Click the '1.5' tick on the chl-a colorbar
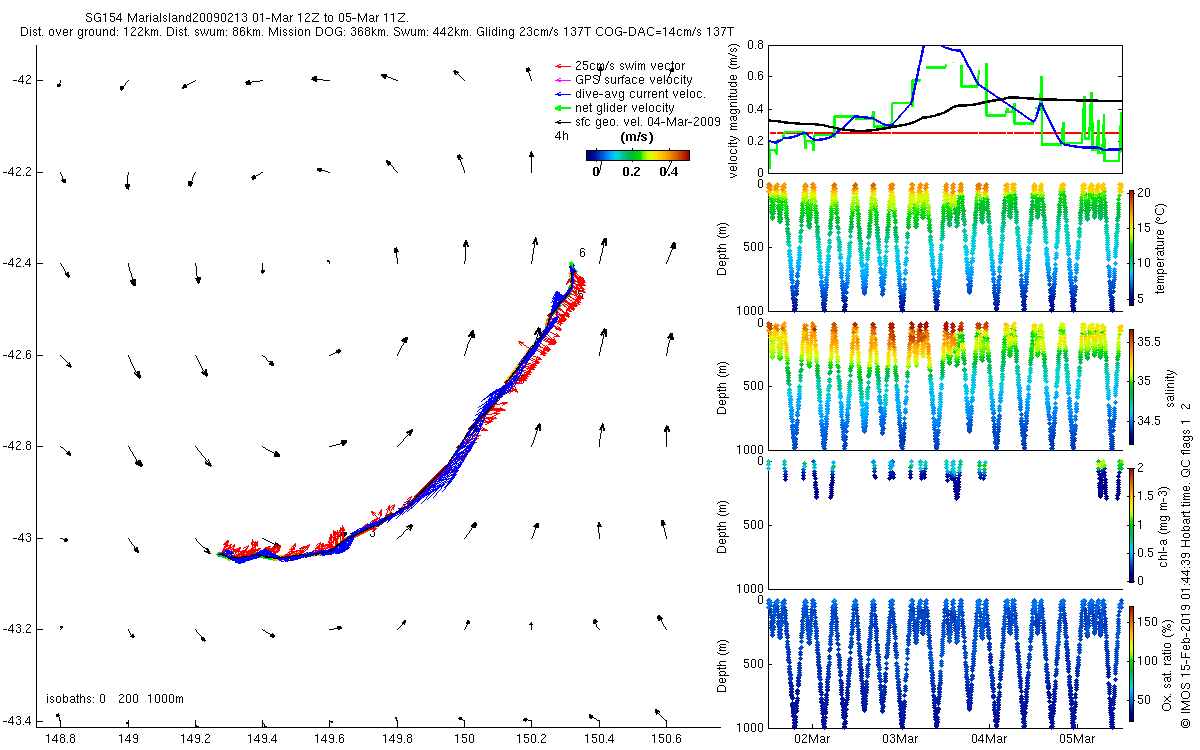 (1146, 496)
